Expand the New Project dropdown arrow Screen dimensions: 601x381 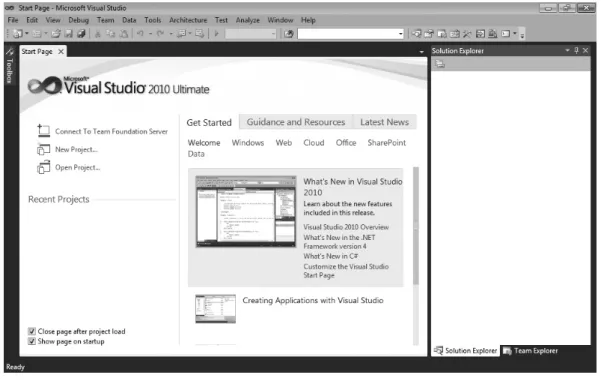coord(27,34)
